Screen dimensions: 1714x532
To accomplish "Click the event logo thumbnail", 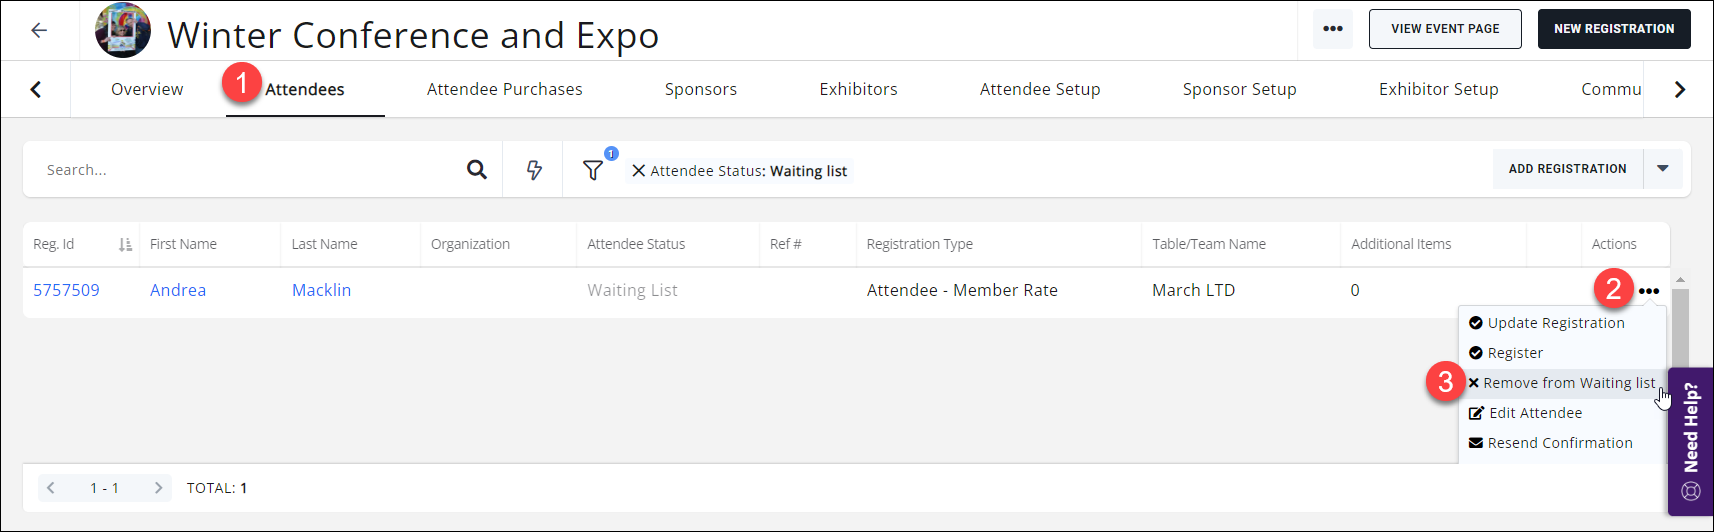I will click(x=123, y=30).
